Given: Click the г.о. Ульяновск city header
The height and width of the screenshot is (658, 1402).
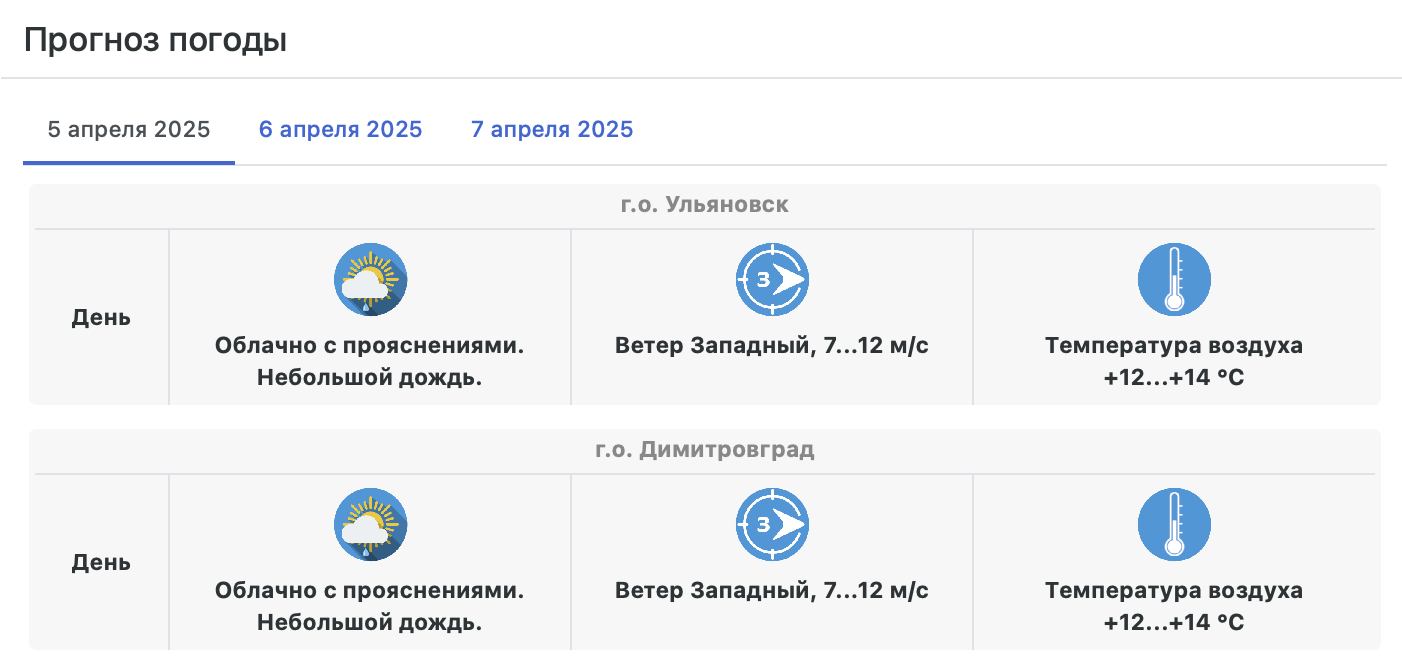Looking at the screenshot, I should click(704, 205).
